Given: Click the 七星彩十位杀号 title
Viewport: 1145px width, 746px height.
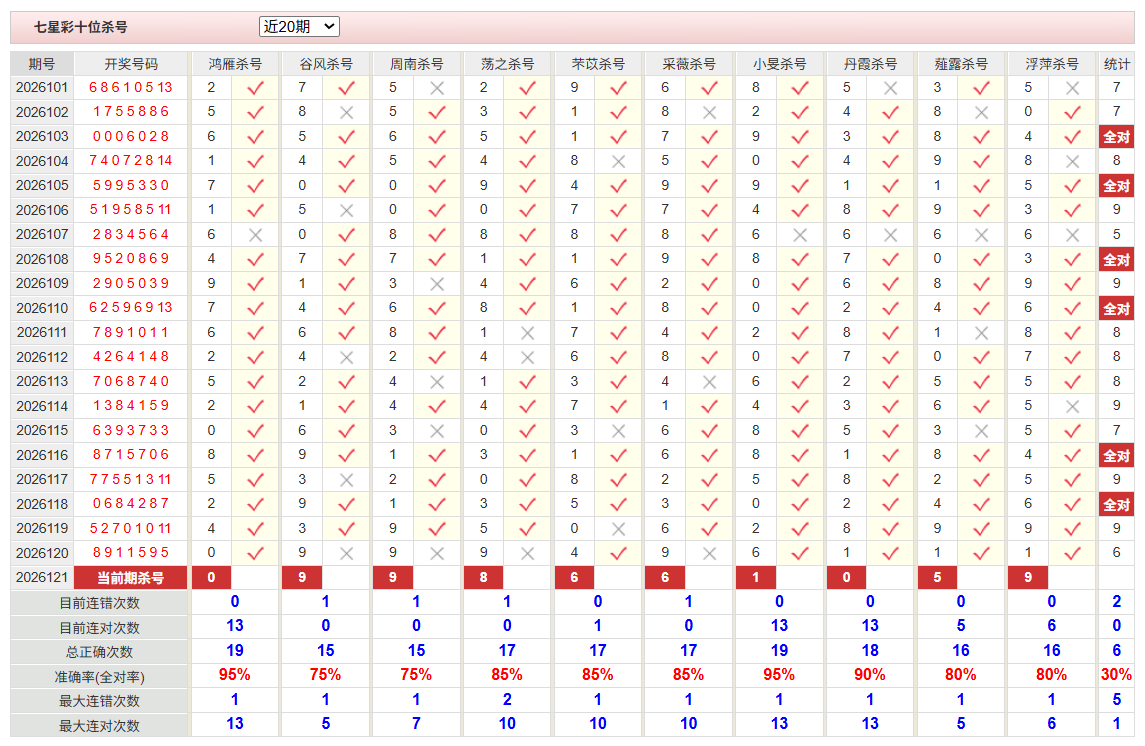Looking at the screenshot, I should [80, 27].
